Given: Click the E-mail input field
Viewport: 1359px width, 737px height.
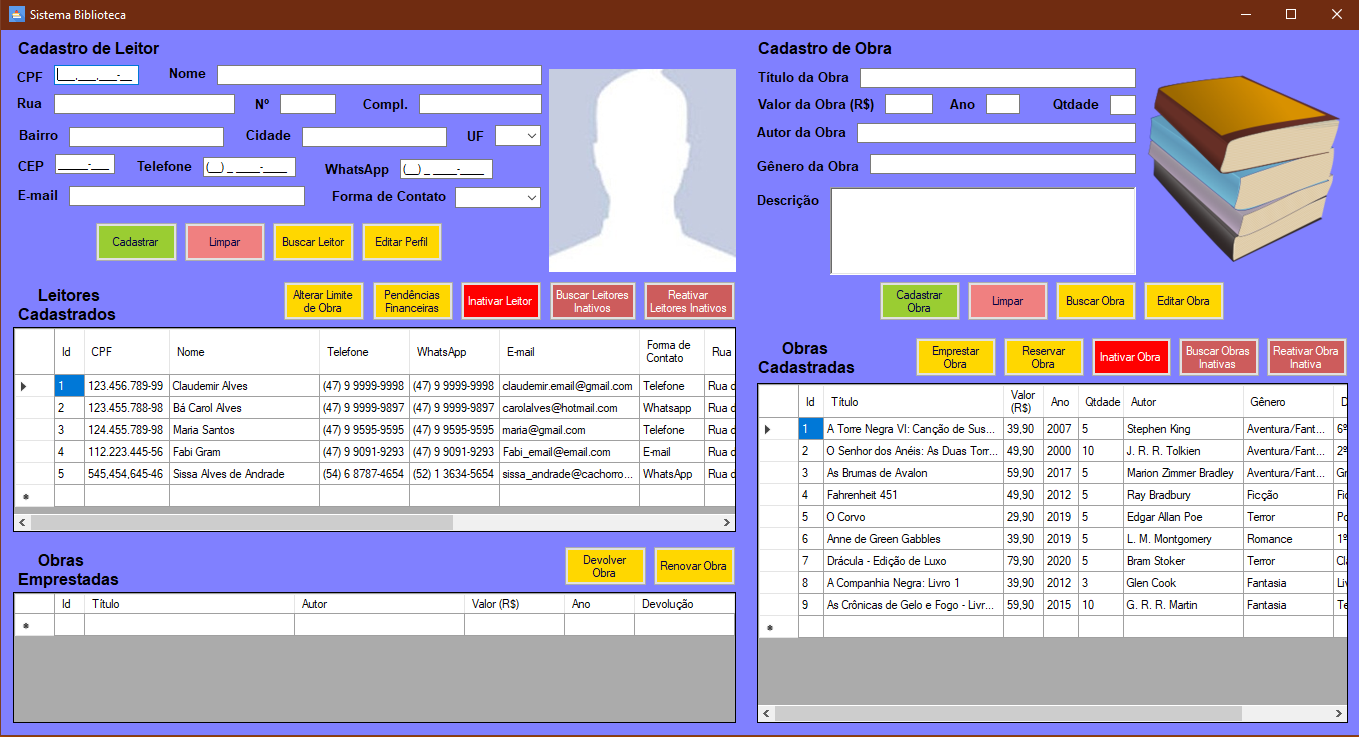Looking at the screenshot, I should (187, 196).
